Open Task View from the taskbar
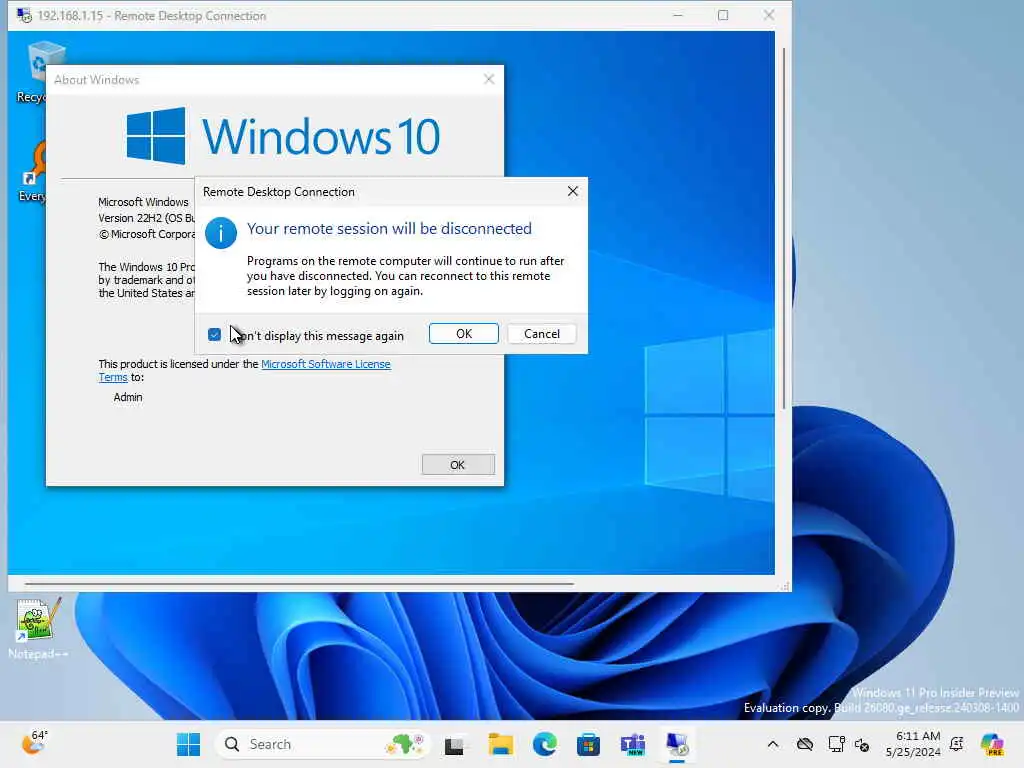This screenshot has height=768, width=1024. tap(455, 744)
